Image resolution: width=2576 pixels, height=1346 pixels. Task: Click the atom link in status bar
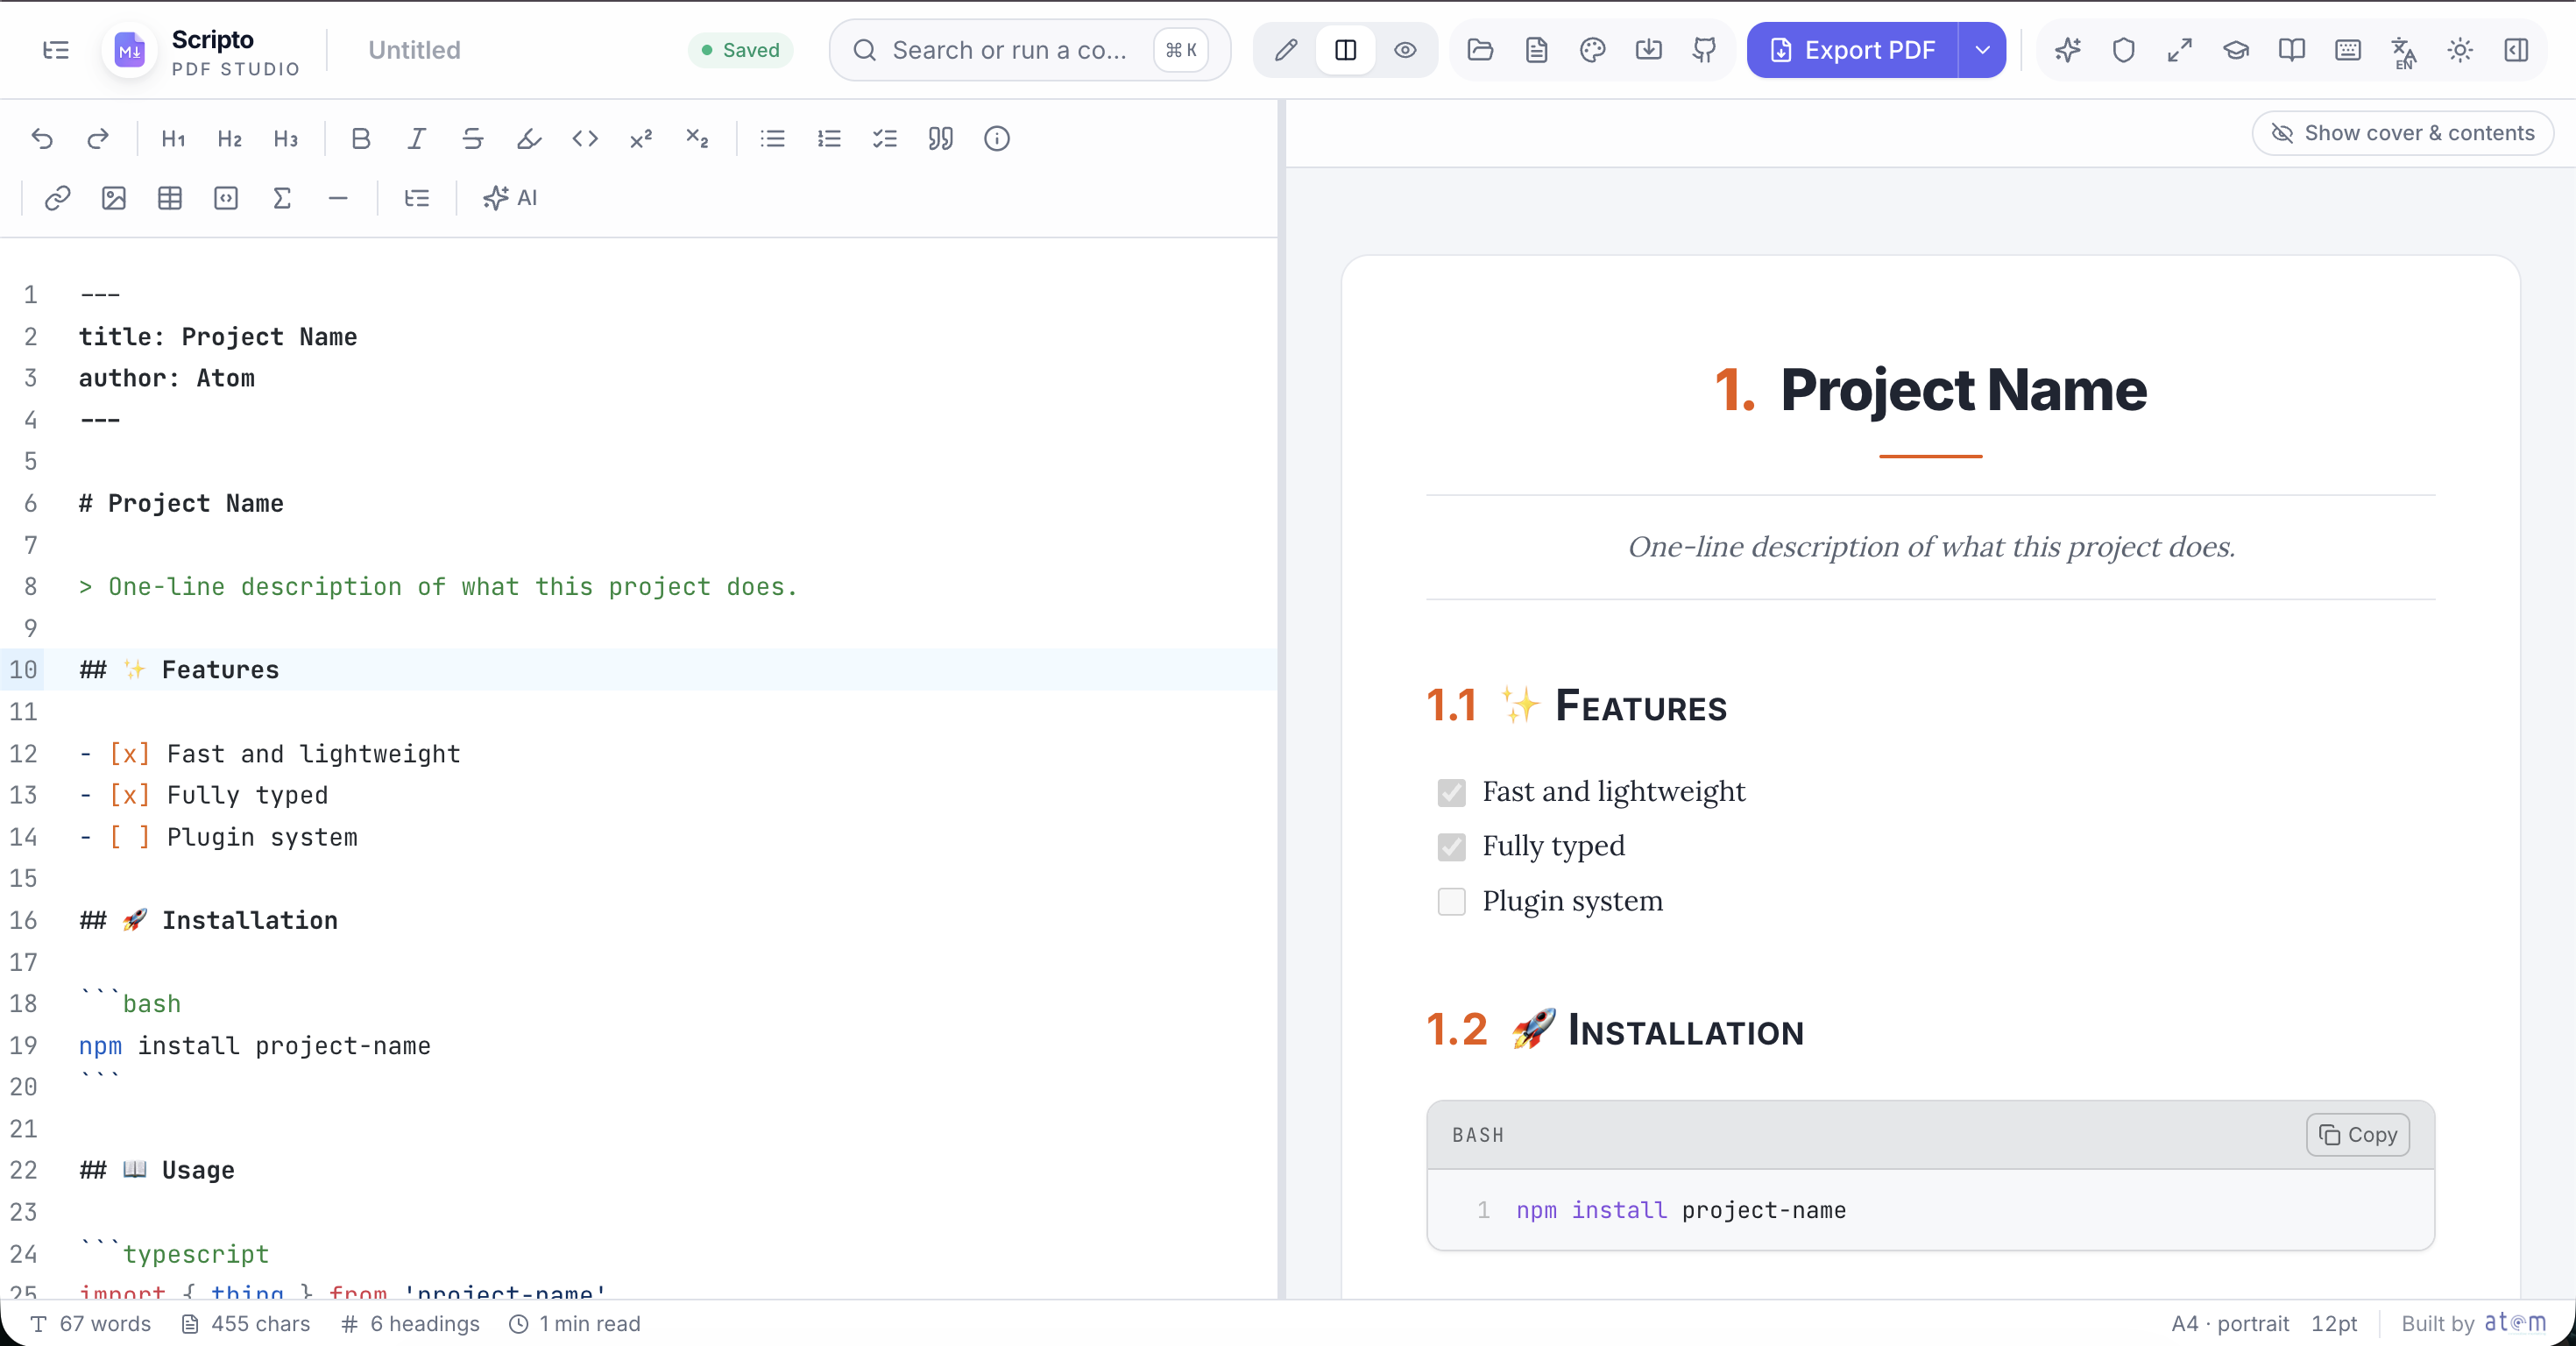coord(2515,1323)
